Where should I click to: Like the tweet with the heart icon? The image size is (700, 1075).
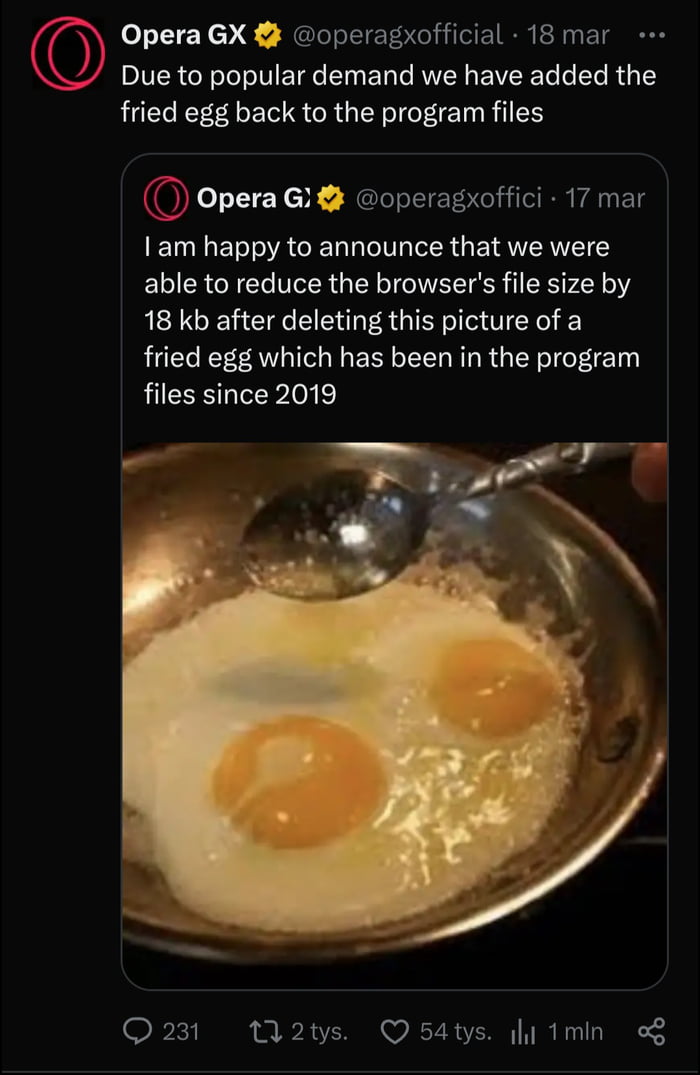(396, 1031)
